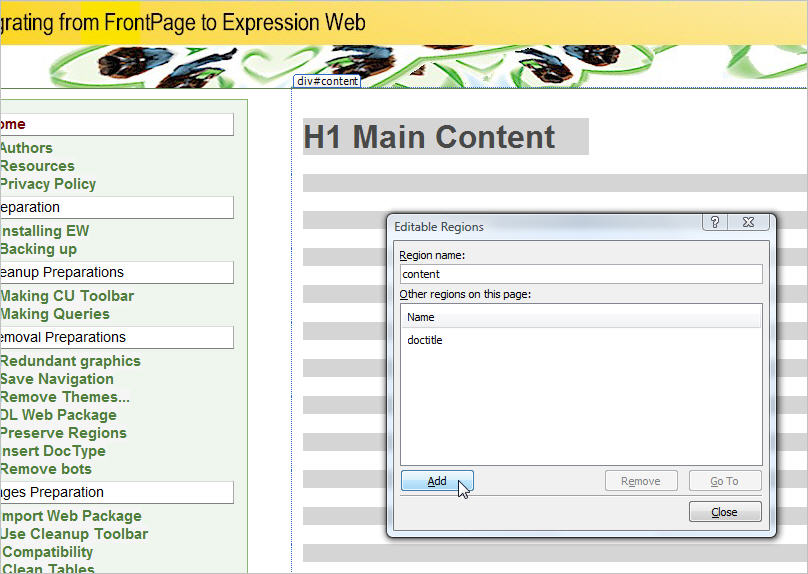Click the Home section header box
Screen dimensions: 808x574
click(x=116, y=124)
